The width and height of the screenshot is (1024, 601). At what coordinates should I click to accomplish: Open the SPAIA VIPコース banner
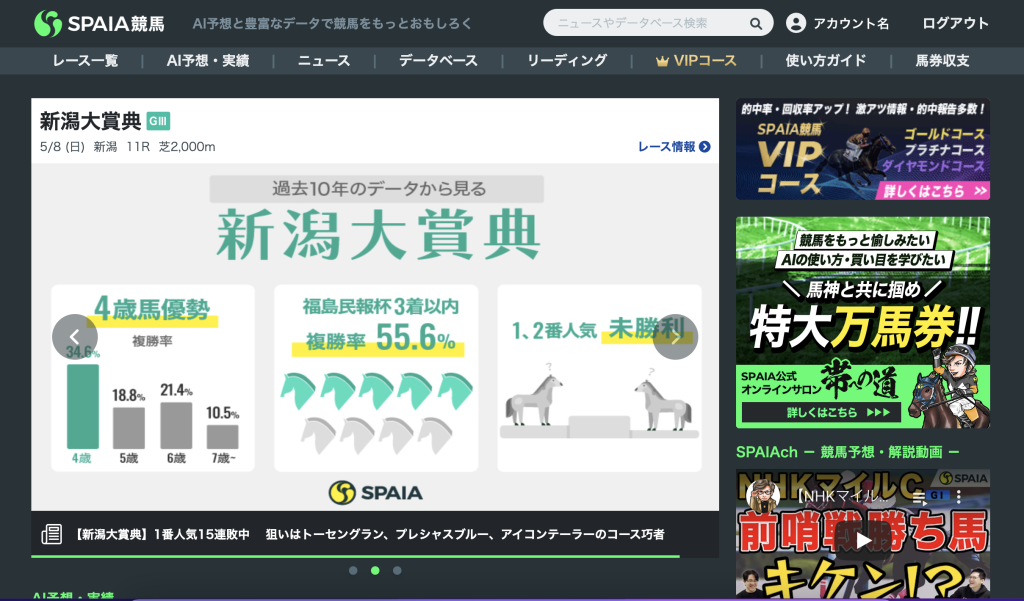863,149
